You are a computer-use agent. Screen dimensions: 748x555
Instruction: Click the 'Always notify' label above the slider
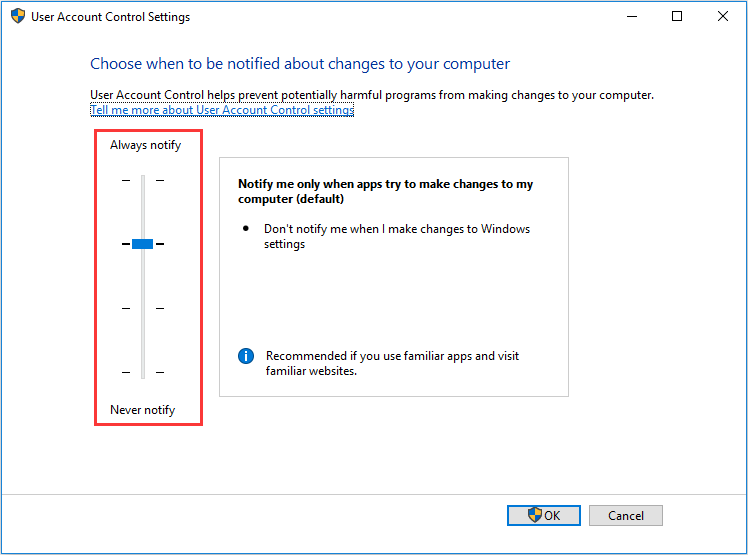click(145, 145)
